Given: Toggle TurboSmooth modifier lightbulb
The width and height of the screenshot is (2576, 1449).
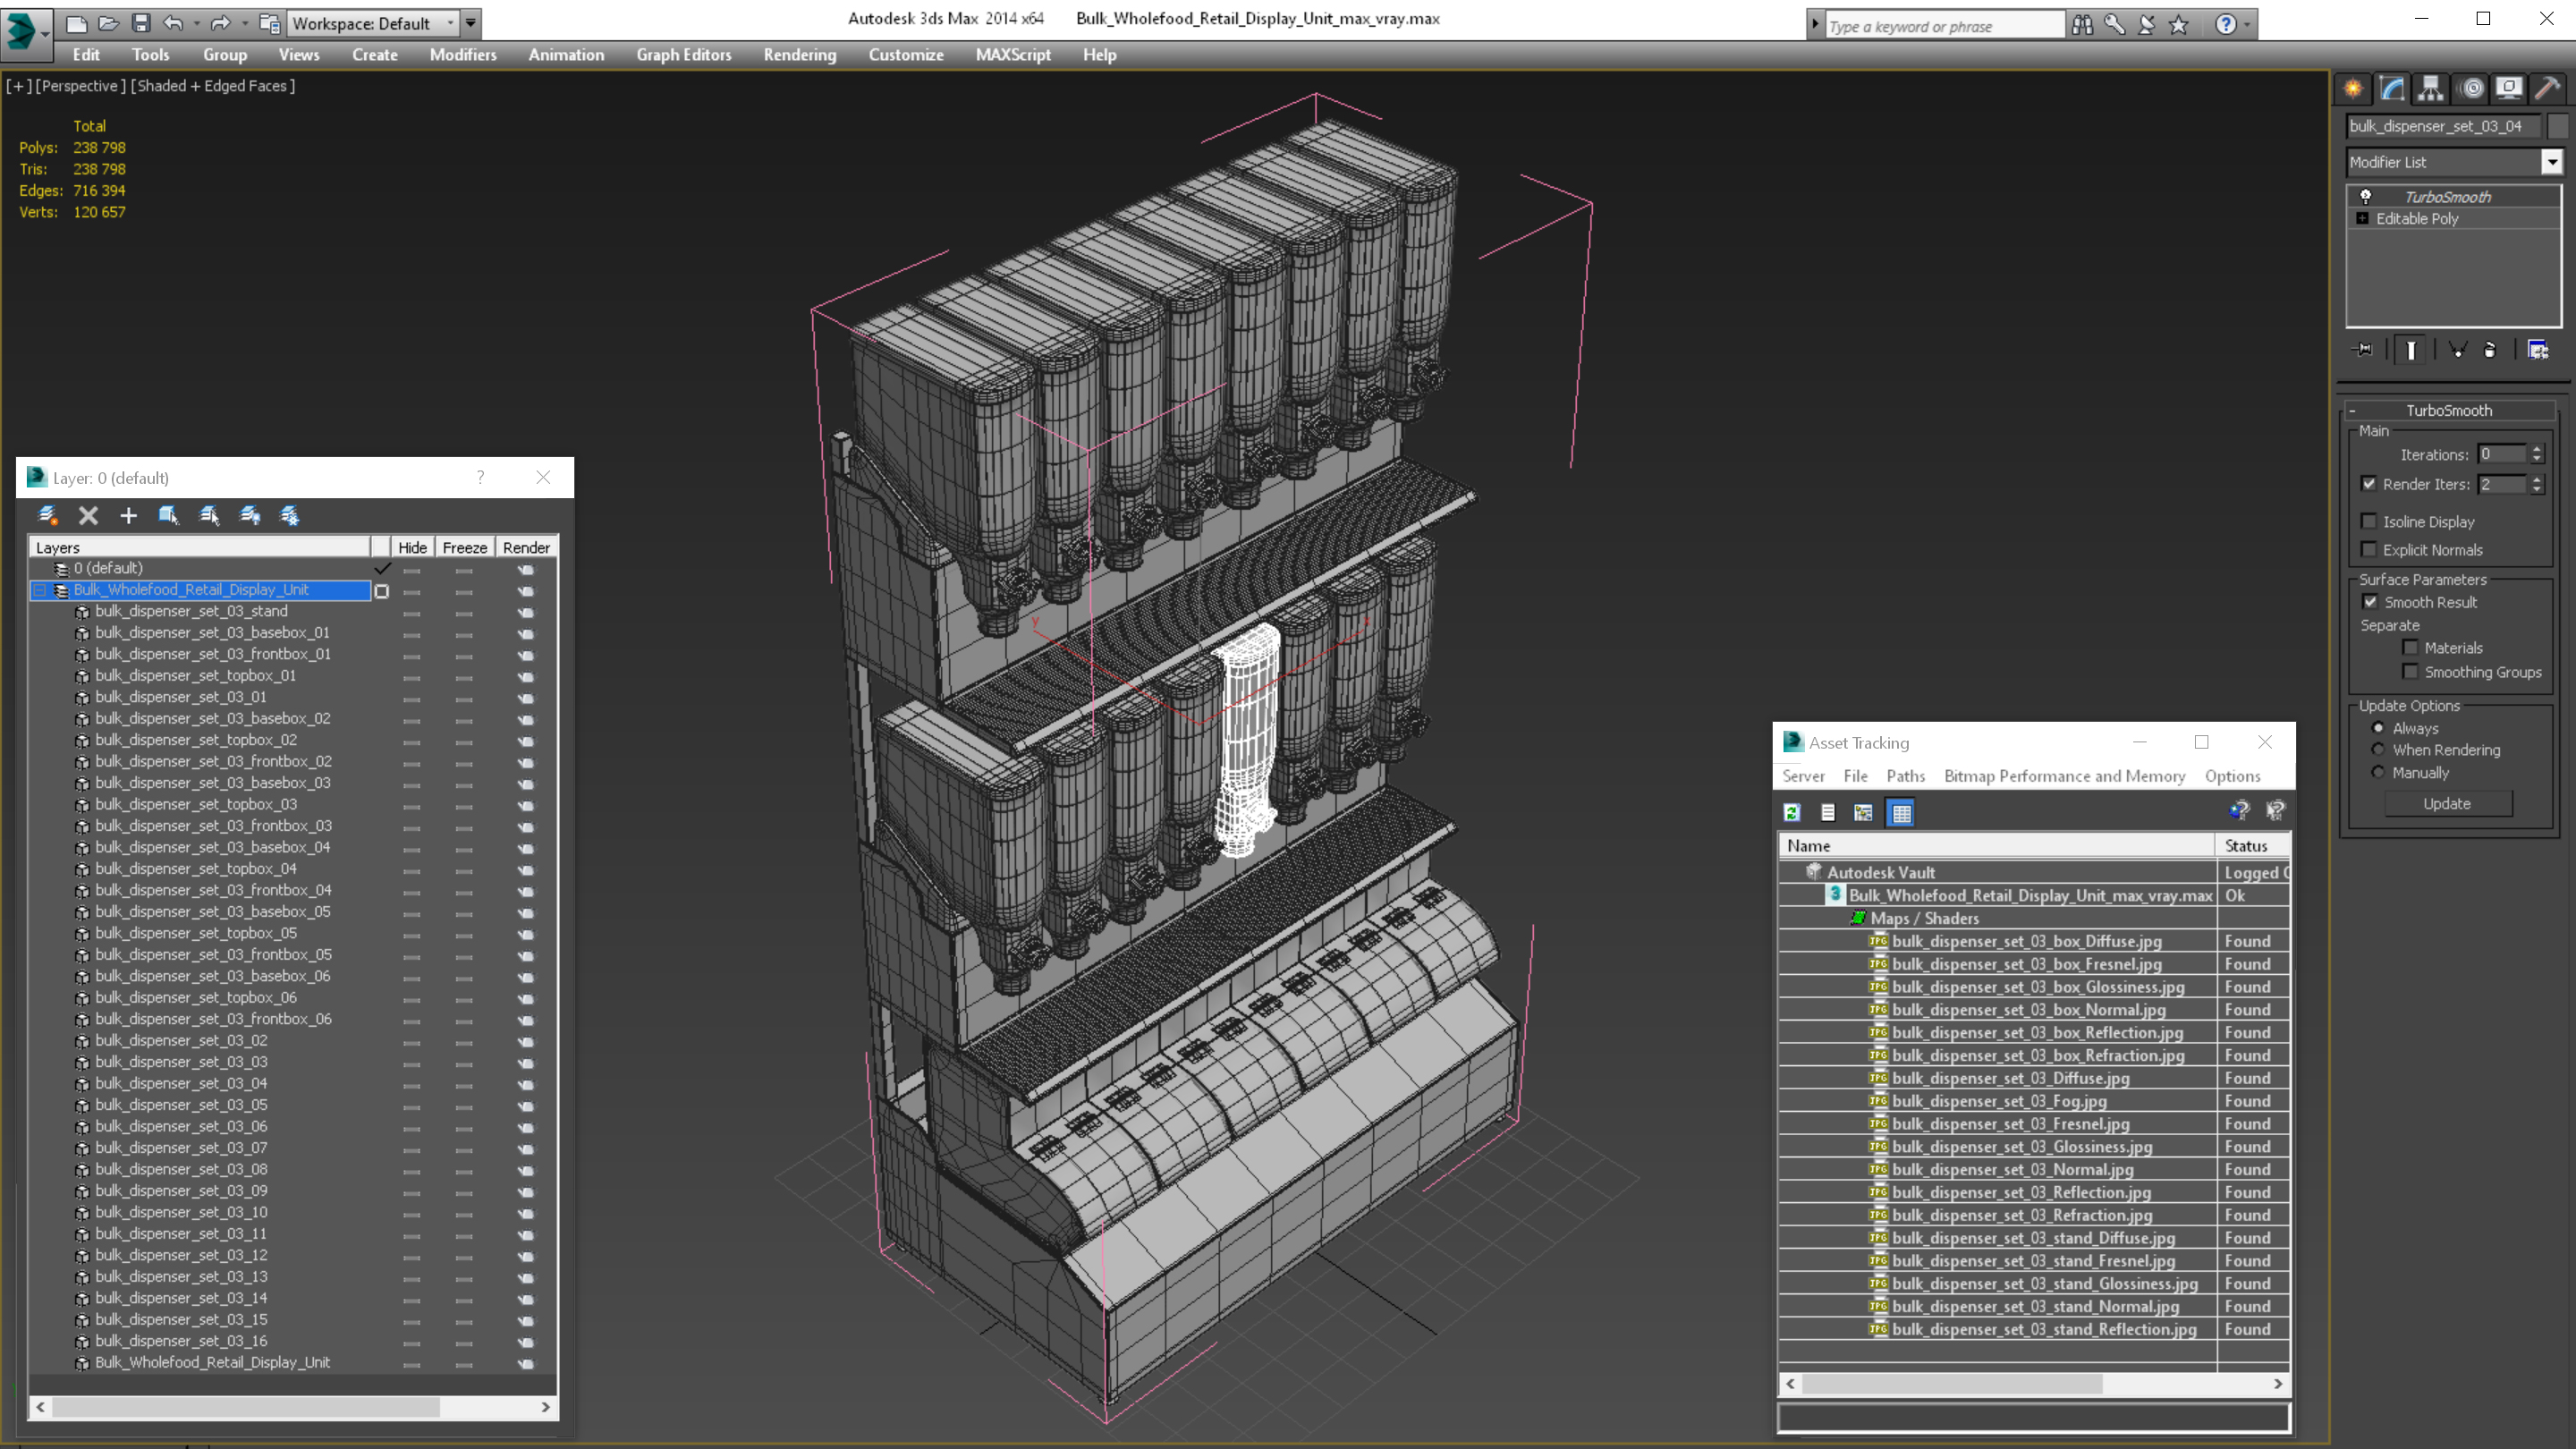Looking at the screenshot, I should coord(2366,196).
